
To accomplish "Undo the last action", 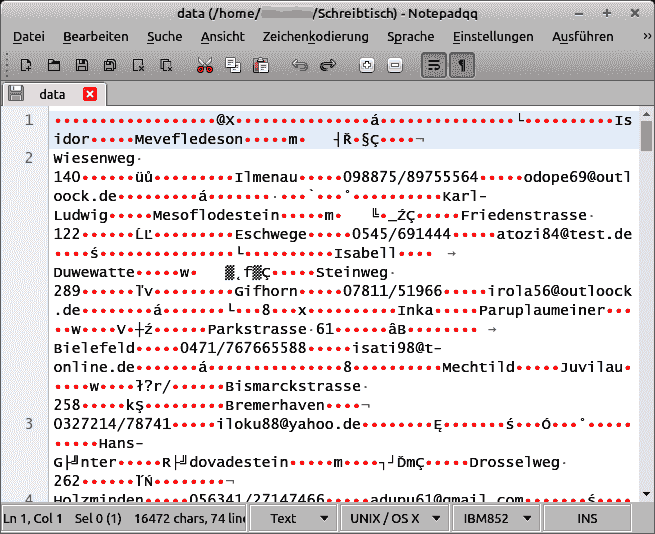I will click(300, 65).
